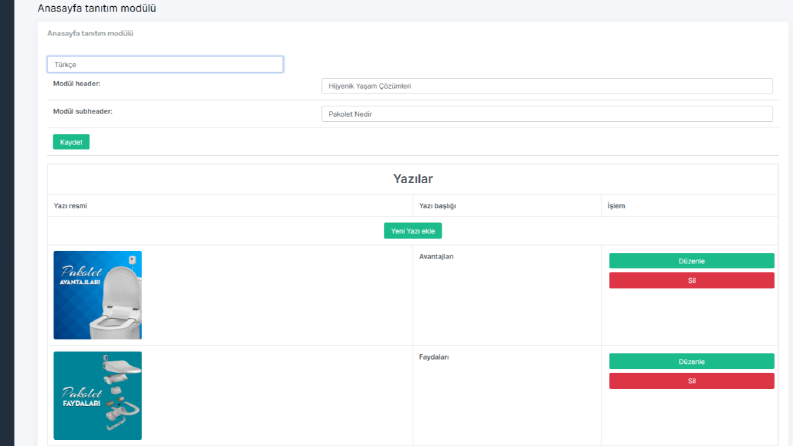Image resolution: width=793 pixels, height=446 pixels.
Task: Select the page title Anasayfa tanıtım modülü
Action: pos(97,8)
